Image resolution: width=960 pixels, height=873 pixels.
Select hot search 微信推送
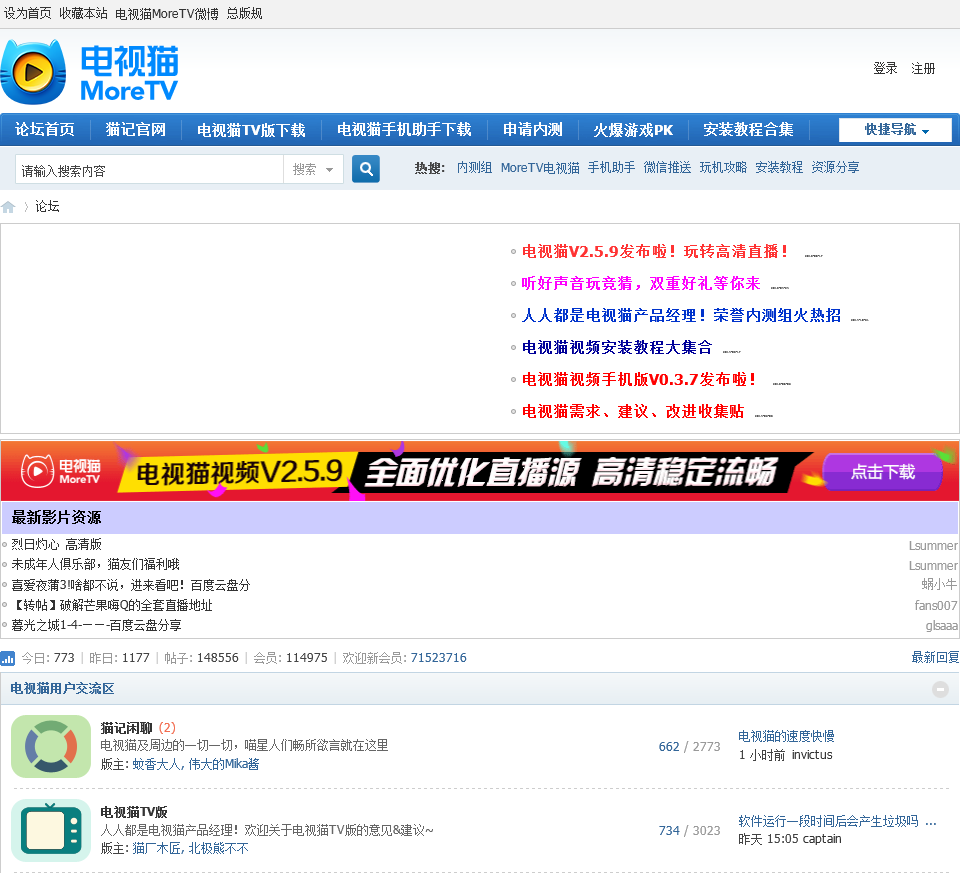pyautogui.click(x=667, y=168)
